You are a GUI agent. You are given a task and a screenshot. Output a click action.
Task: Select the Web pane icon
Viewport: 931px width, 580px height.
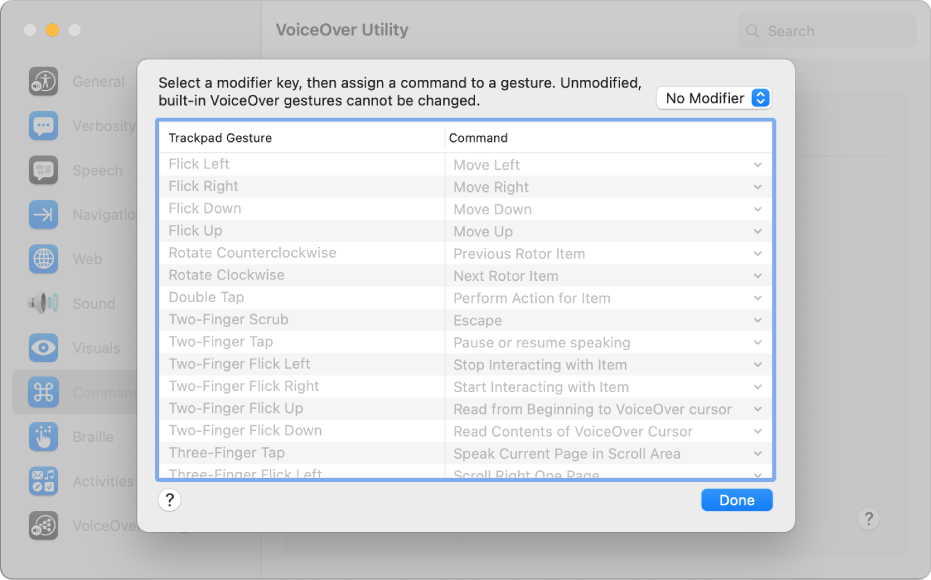[43, 259]
